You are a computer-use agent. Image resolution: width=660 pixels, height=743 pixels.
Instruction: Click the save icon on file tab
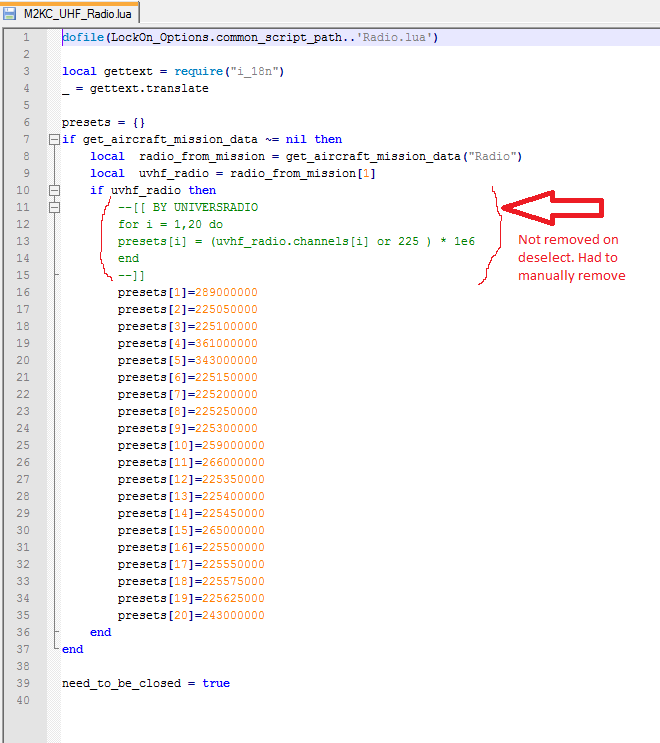[9, 14]
